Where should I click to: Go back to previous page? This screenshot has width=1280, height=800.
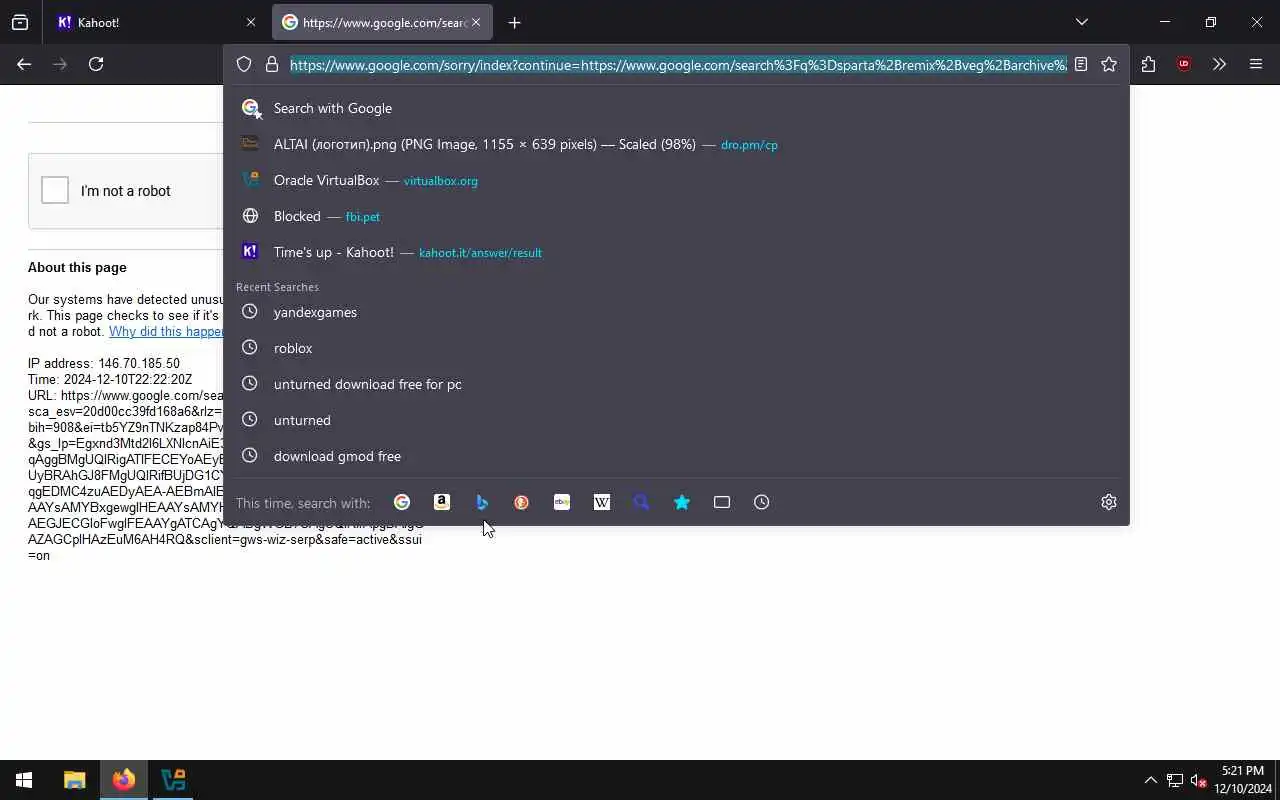tap(24, 64)
